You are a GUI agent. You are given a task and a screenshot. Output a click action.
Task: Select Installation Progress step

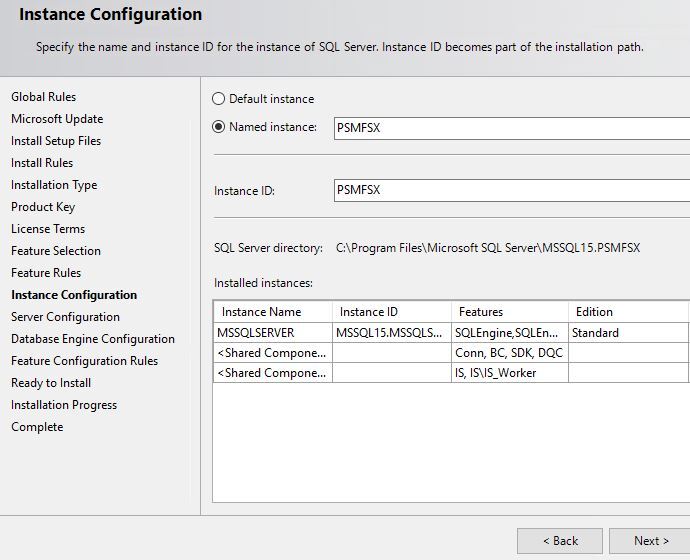[x=64, y=405]
